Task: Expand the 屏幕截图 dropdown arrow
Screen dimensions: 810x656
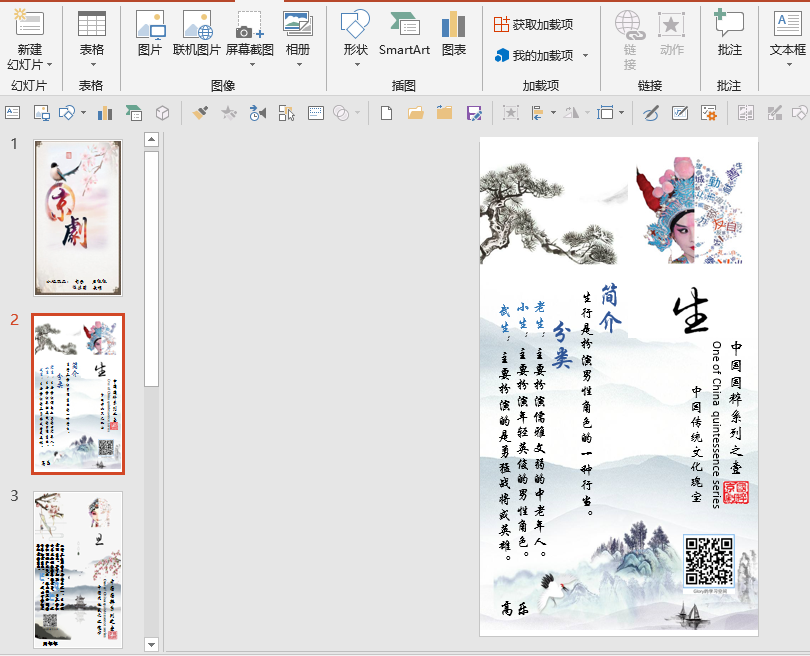Action: [252, 65]
